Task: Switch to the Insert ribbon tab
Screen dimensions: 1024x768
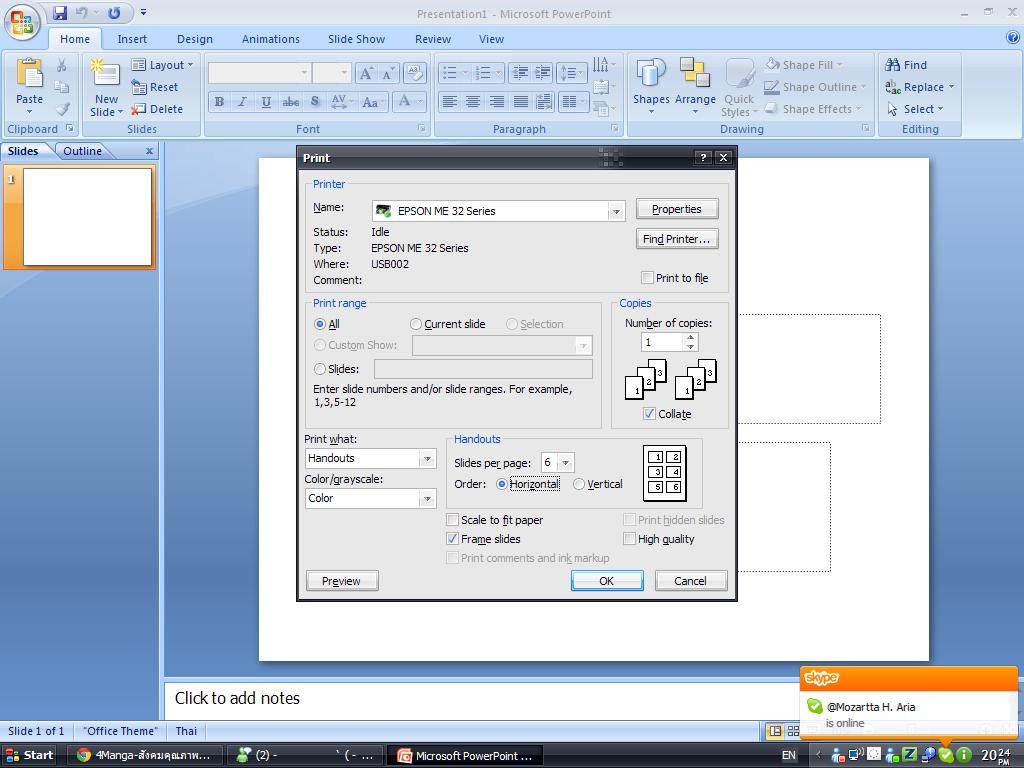Action: 132,39
